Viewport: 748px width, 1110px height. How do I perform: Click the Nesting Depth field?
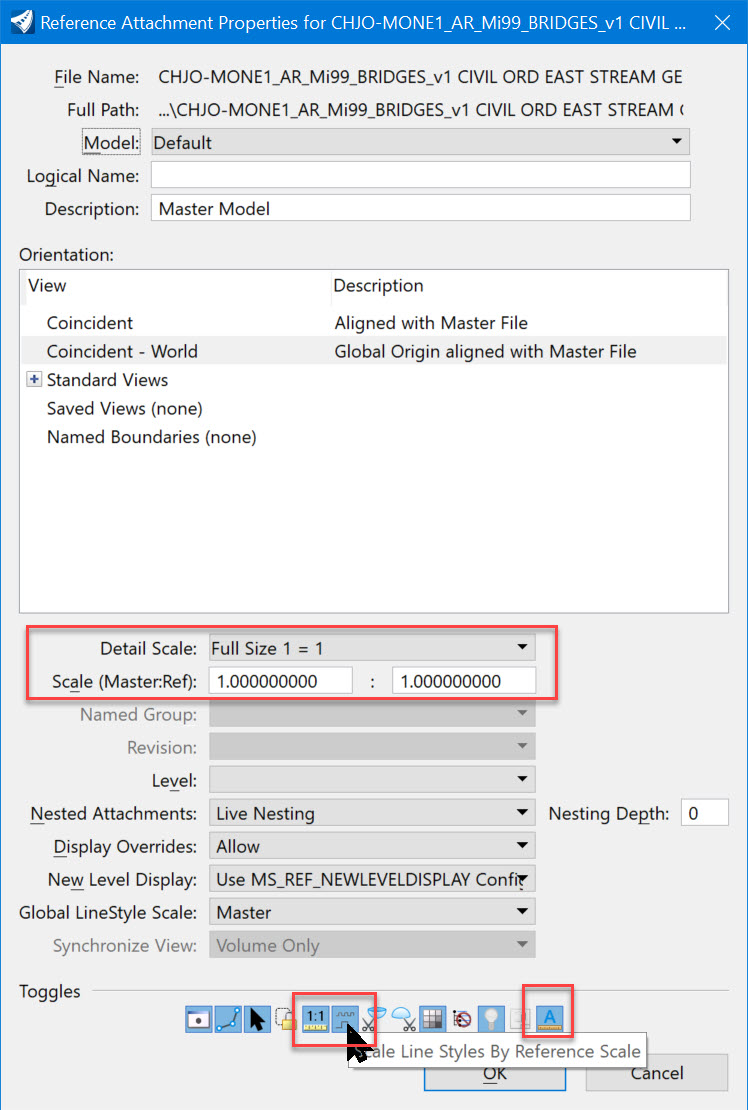point(705,813)
